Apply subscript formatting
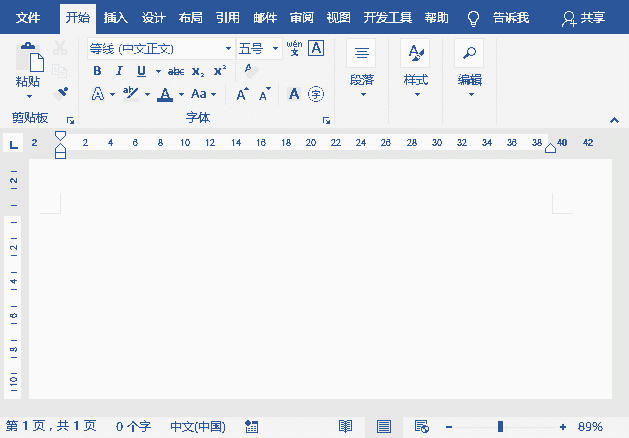This screenshot has width=629, height=438. 198,71
